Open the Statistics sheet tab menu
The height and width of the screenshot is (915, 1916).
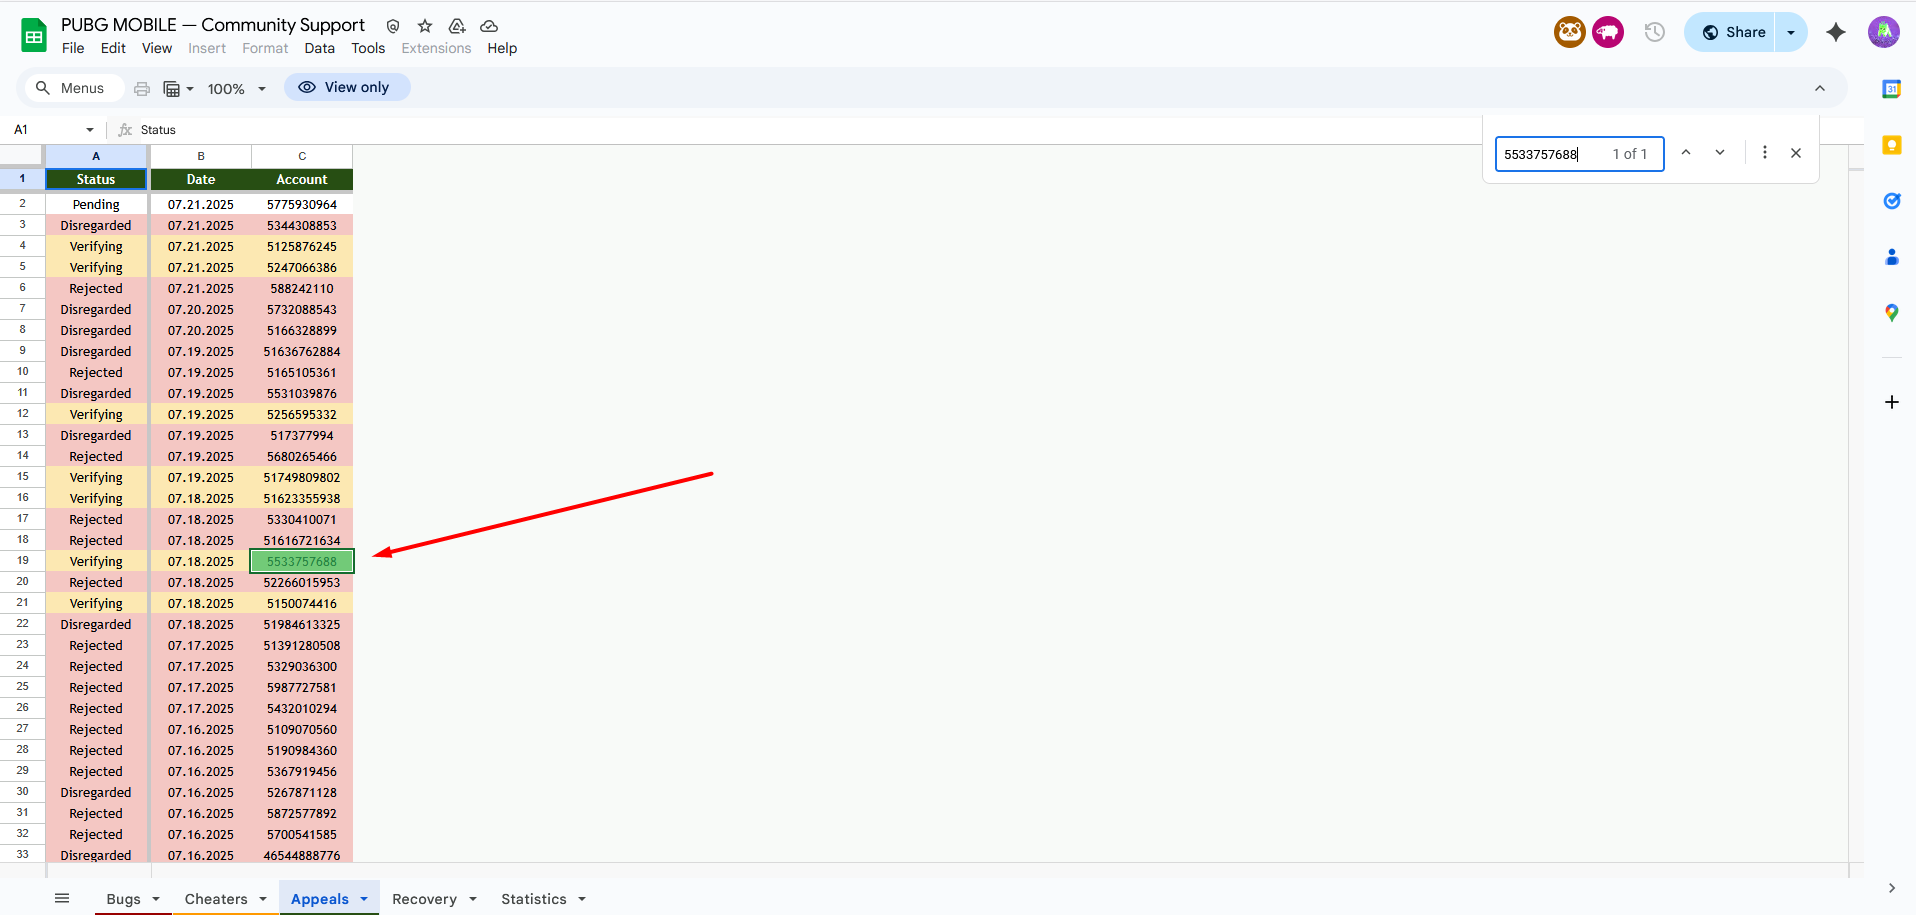point(582,899)
